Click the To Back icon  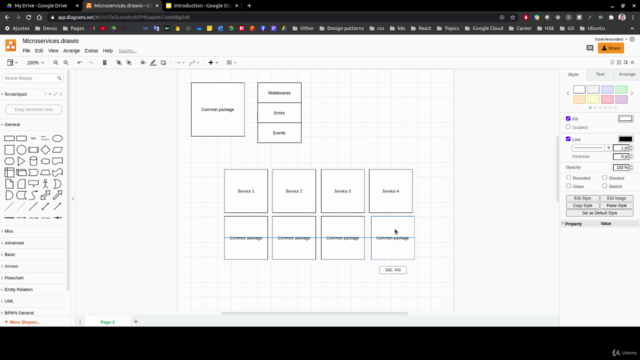(129, 63)
